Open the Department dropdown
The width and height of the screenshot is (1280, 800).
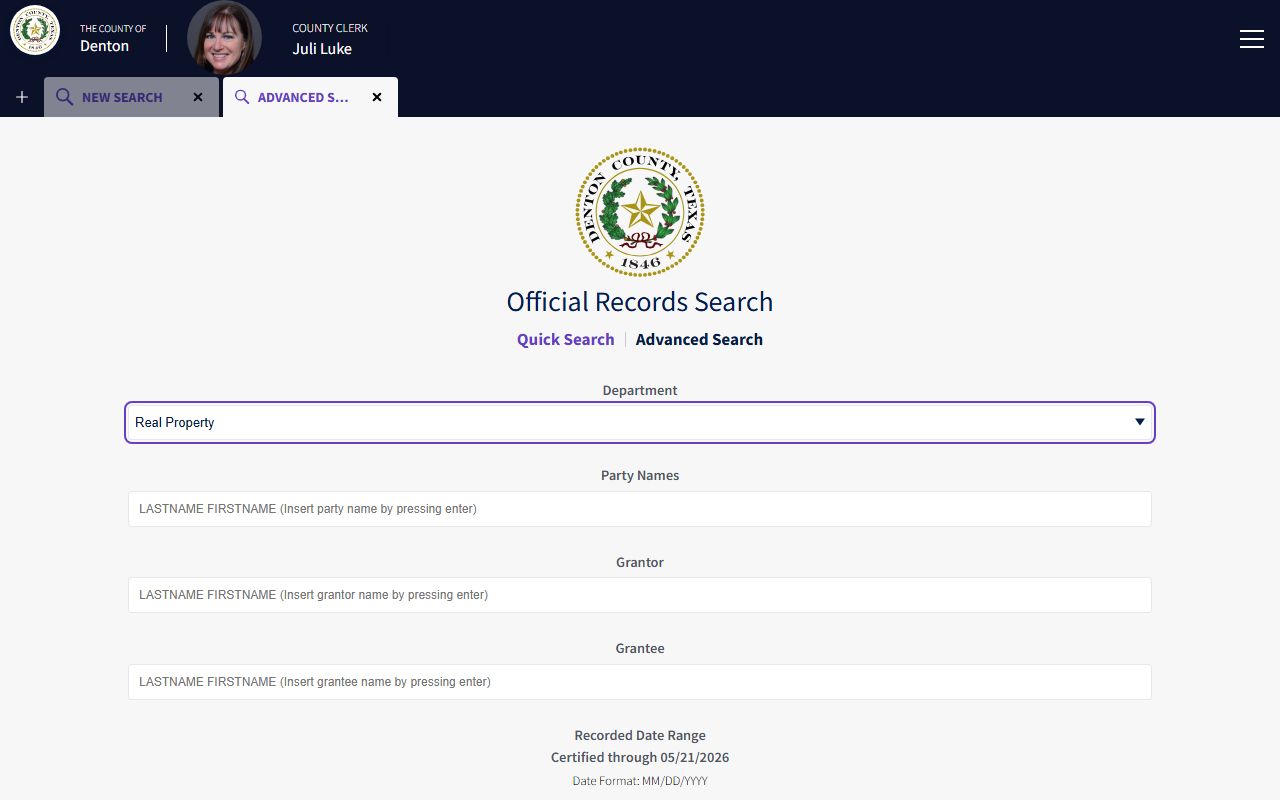pos(640,422)
